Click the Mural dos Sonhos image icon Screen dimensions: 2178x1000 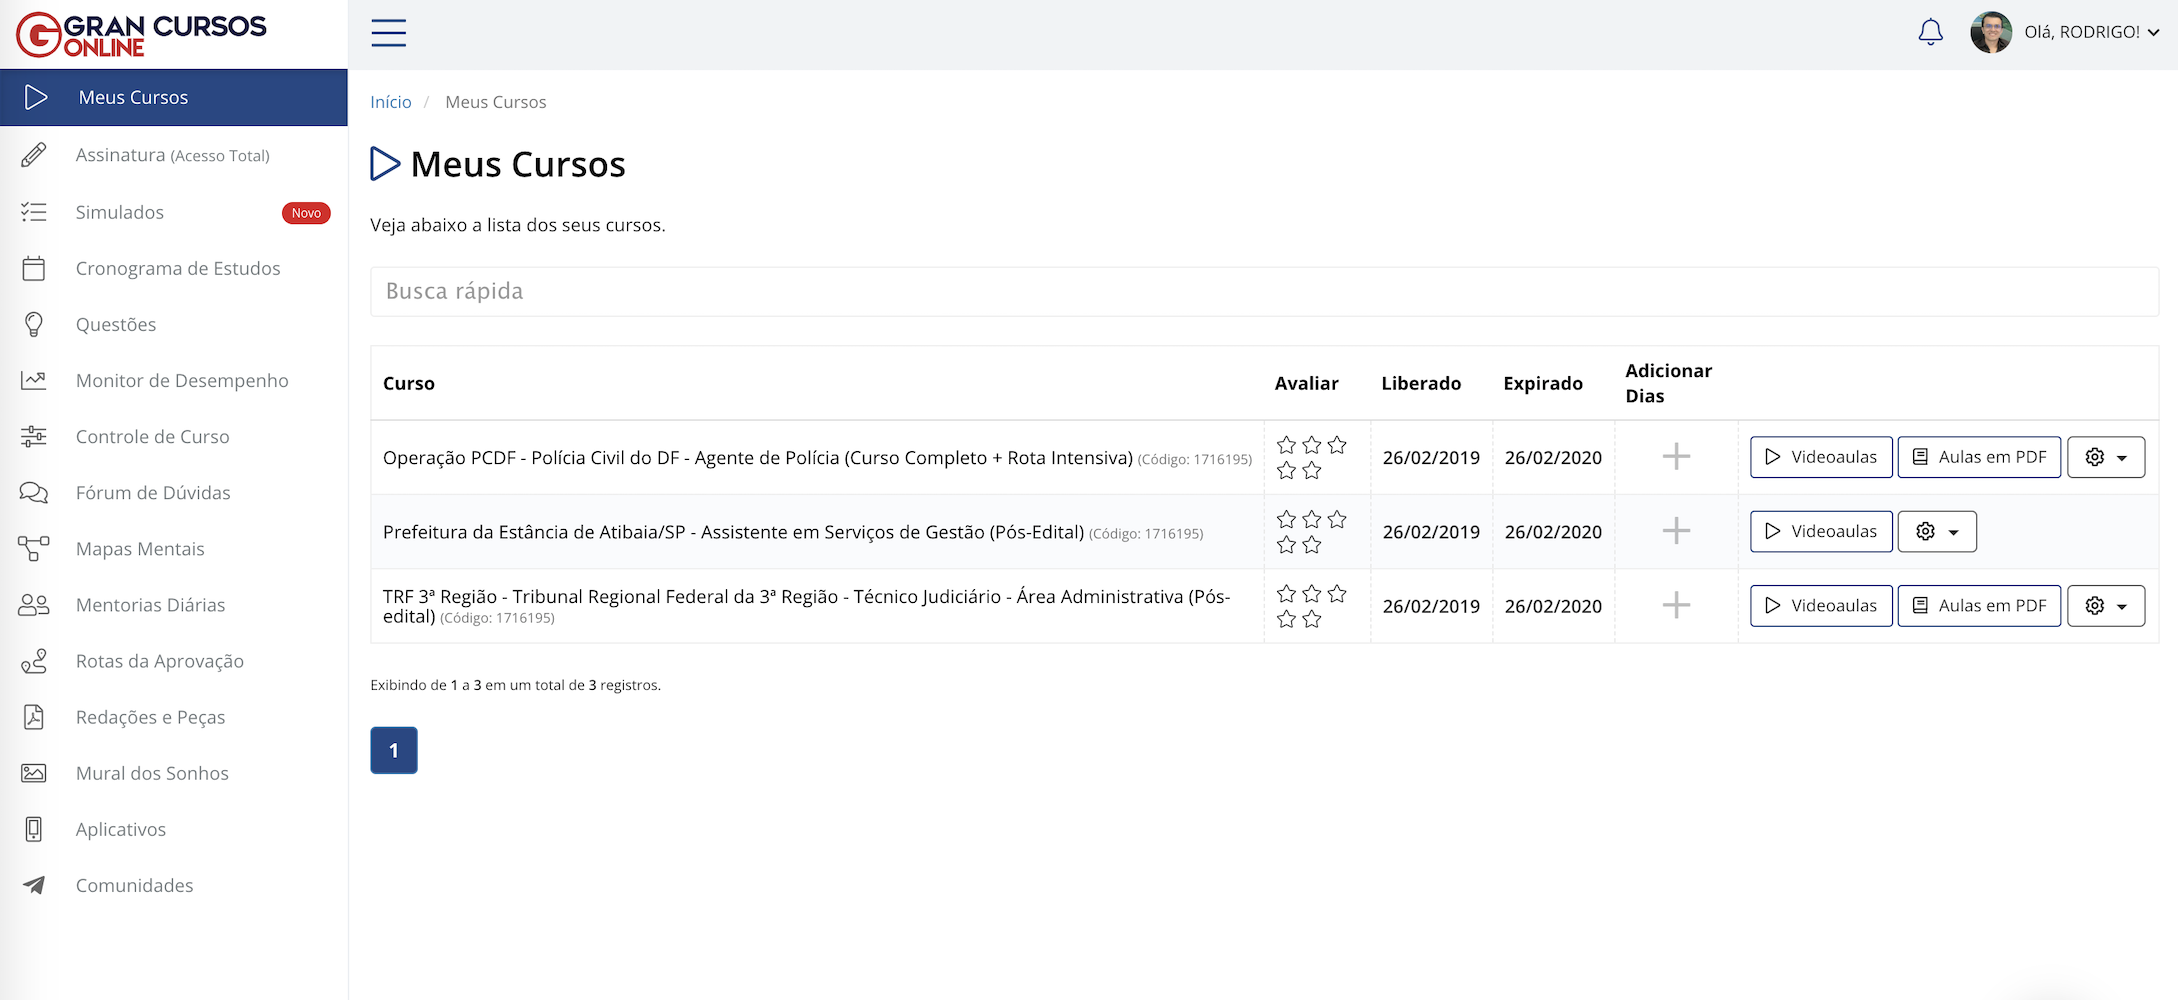(x=34, y=773)
